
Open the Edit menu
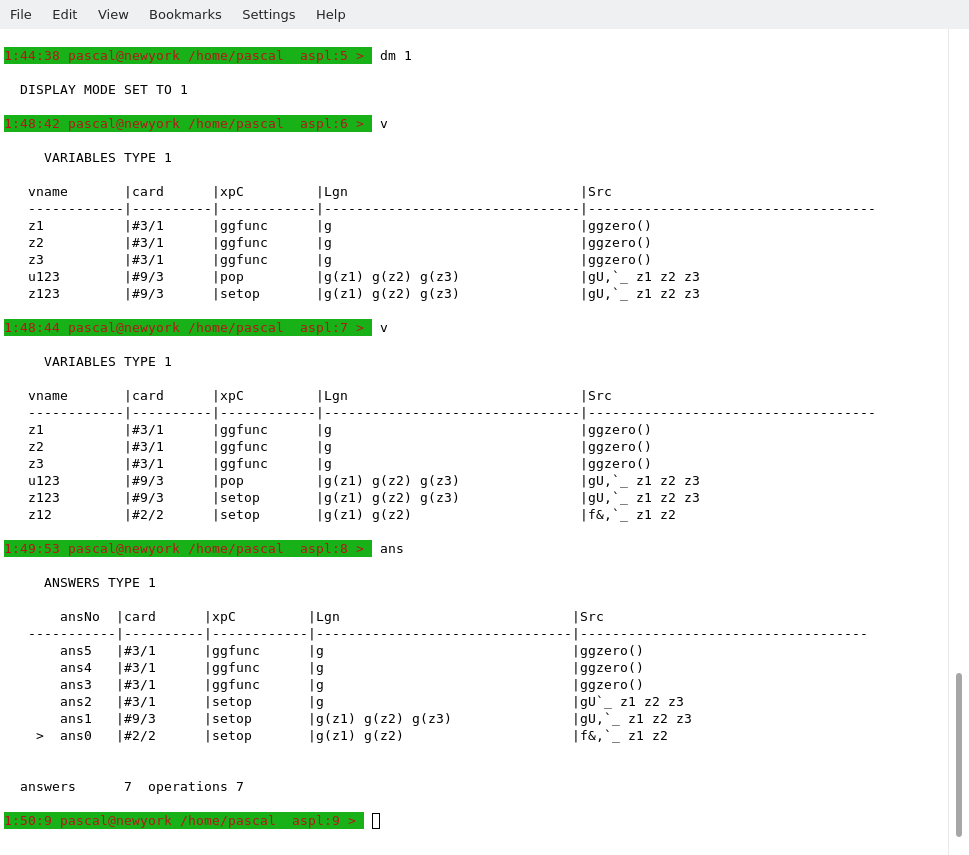[64, 14]
